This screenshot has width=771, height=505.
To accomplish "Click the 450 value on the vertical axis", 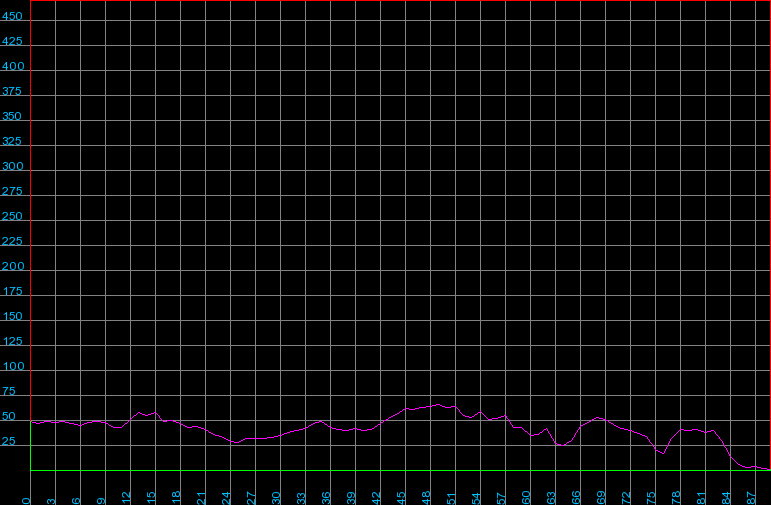I will point(12,16).
